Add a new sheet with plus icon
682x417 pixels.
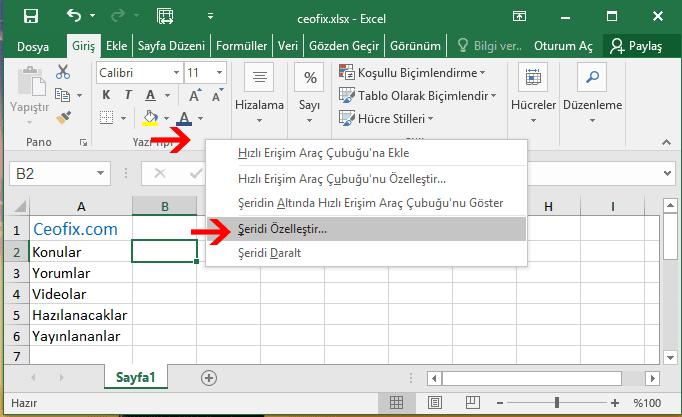coord(209,378)
